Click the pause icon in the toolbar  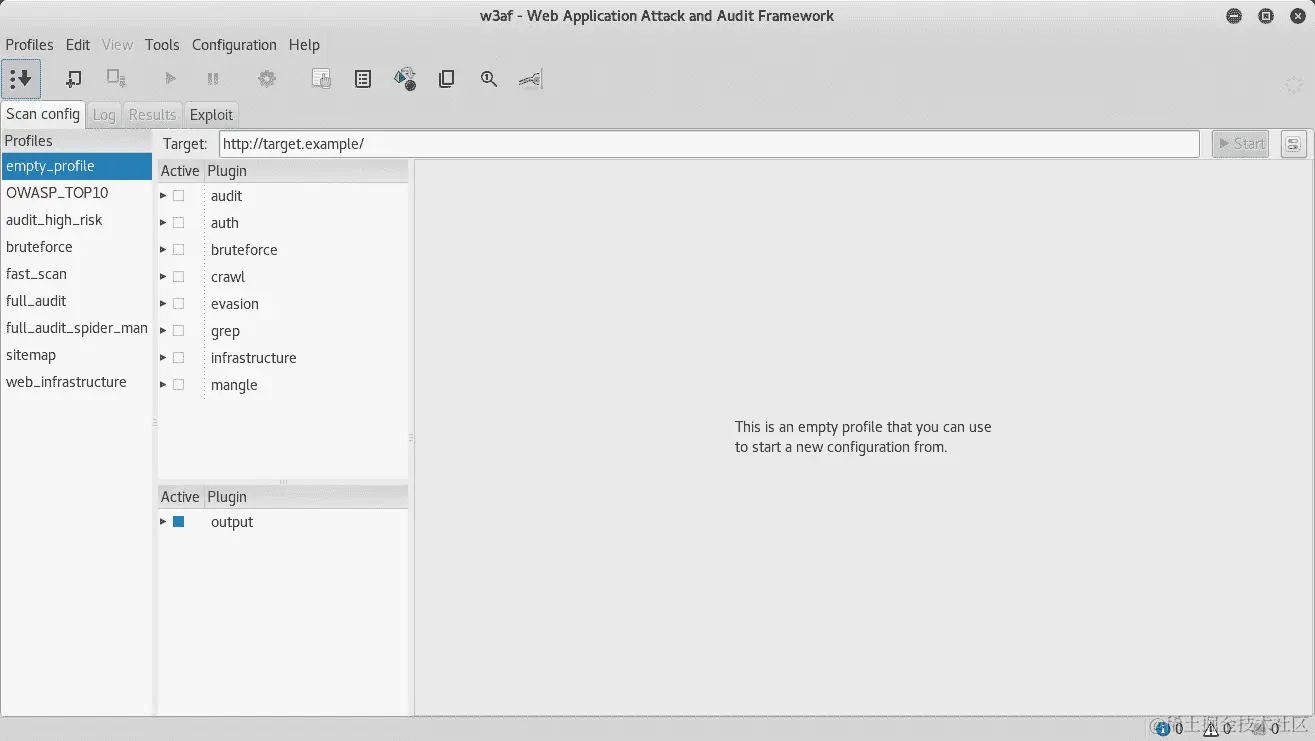(213, 79)
